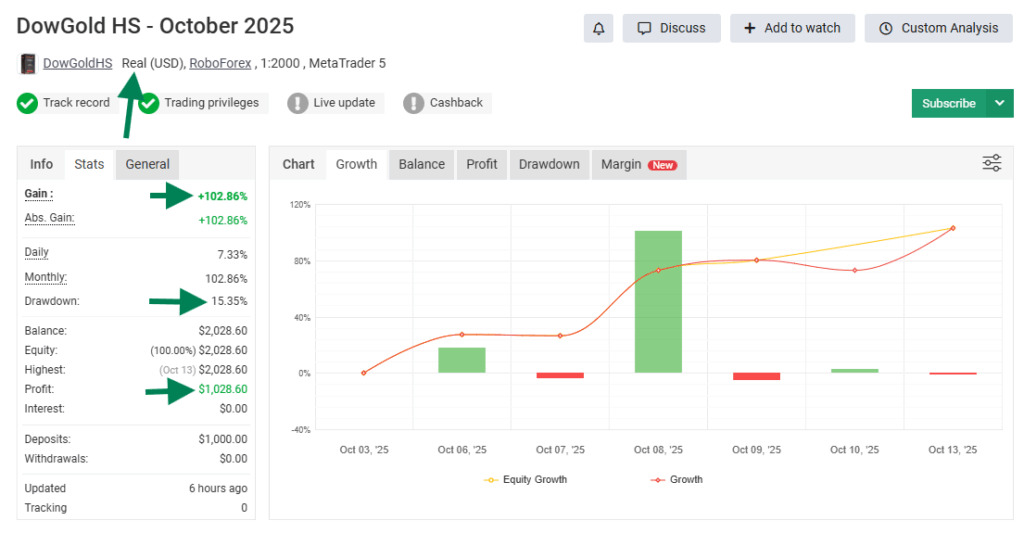The width and height of the screenshot is (1024, 533).
Task: Click the Cashback warning icon
Action: (x=414, y=103)
